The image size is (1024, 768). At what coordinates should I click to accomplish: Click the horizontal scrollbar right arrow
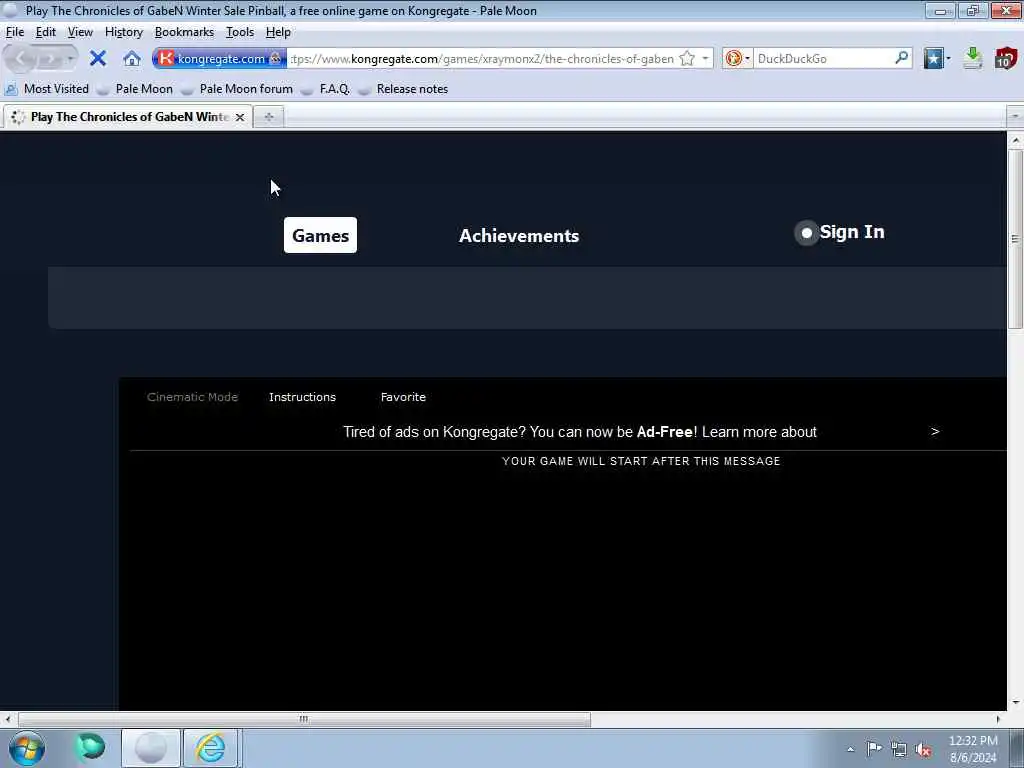tap(999, 719)
